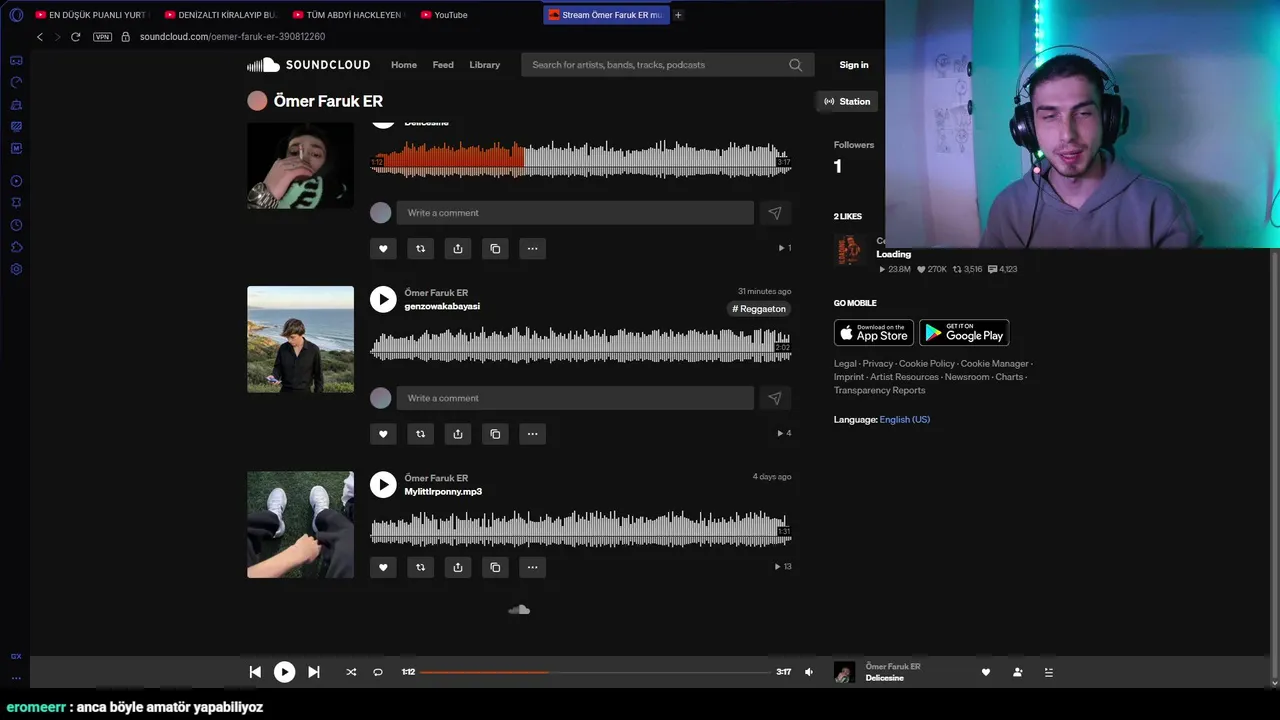Go back in browser history
The width and height of the screenshot is (1280, 720).
(x=40, y=37)
